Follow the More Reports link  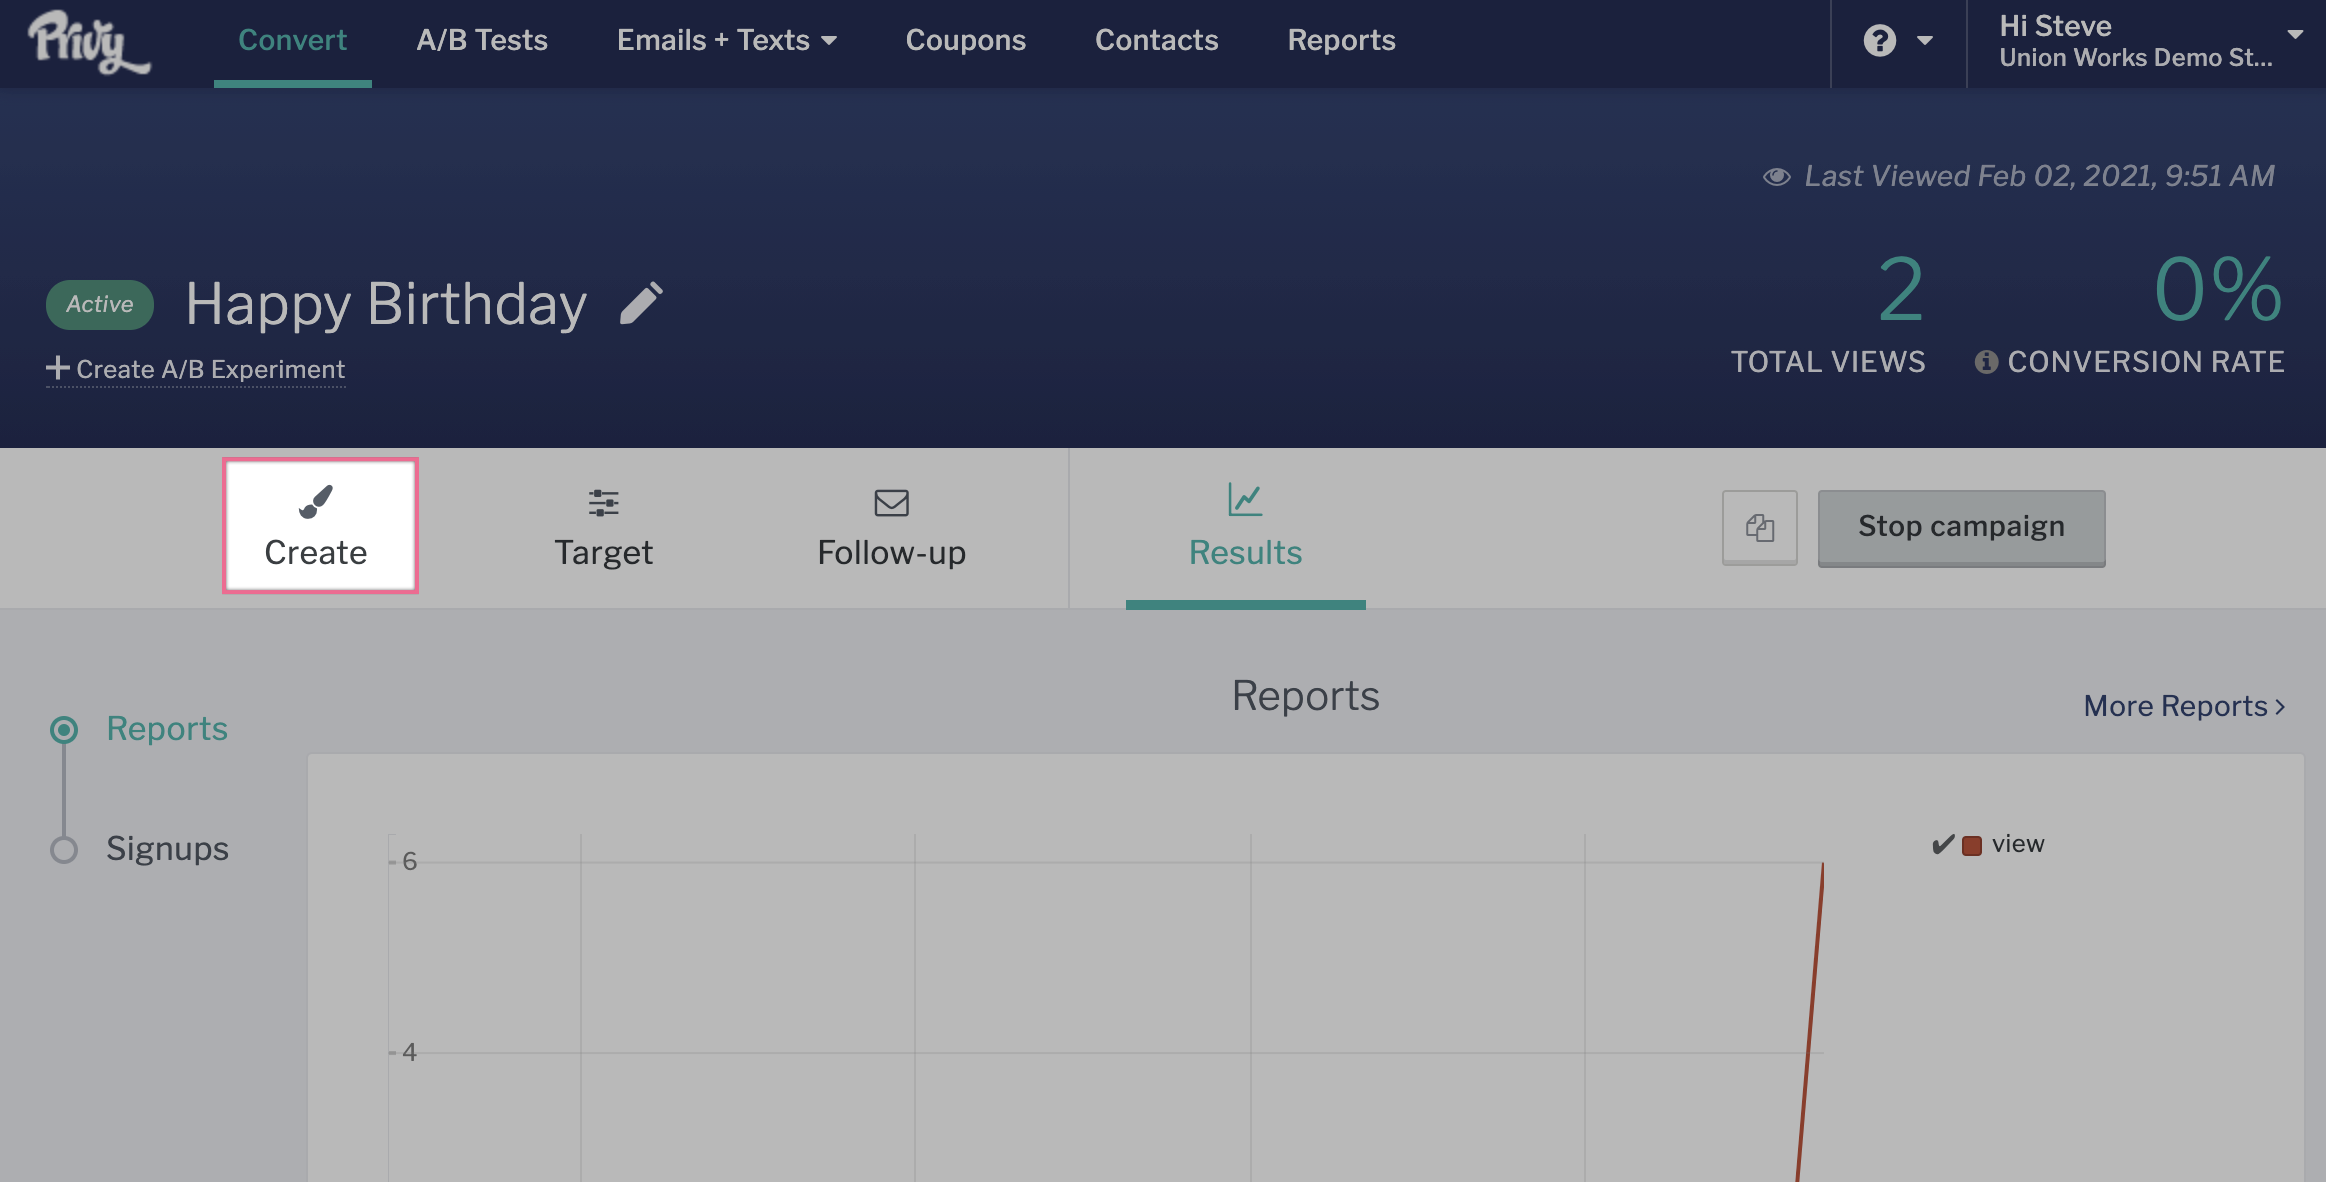[2184, 706]
